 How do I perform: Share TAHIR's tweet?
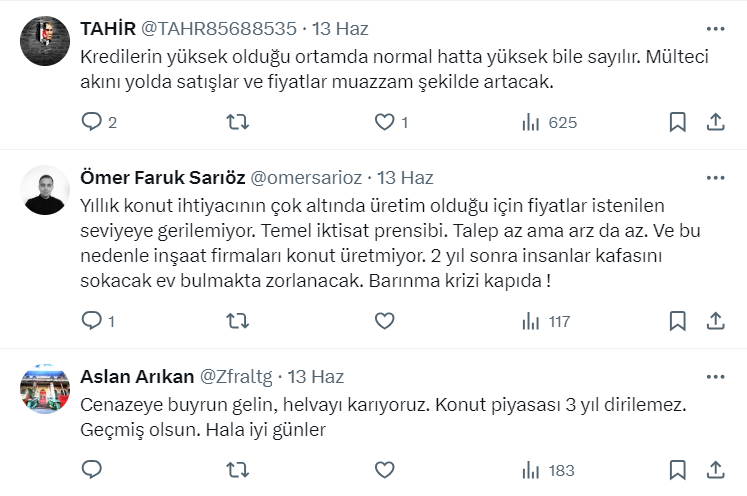(x=715, y=122)
